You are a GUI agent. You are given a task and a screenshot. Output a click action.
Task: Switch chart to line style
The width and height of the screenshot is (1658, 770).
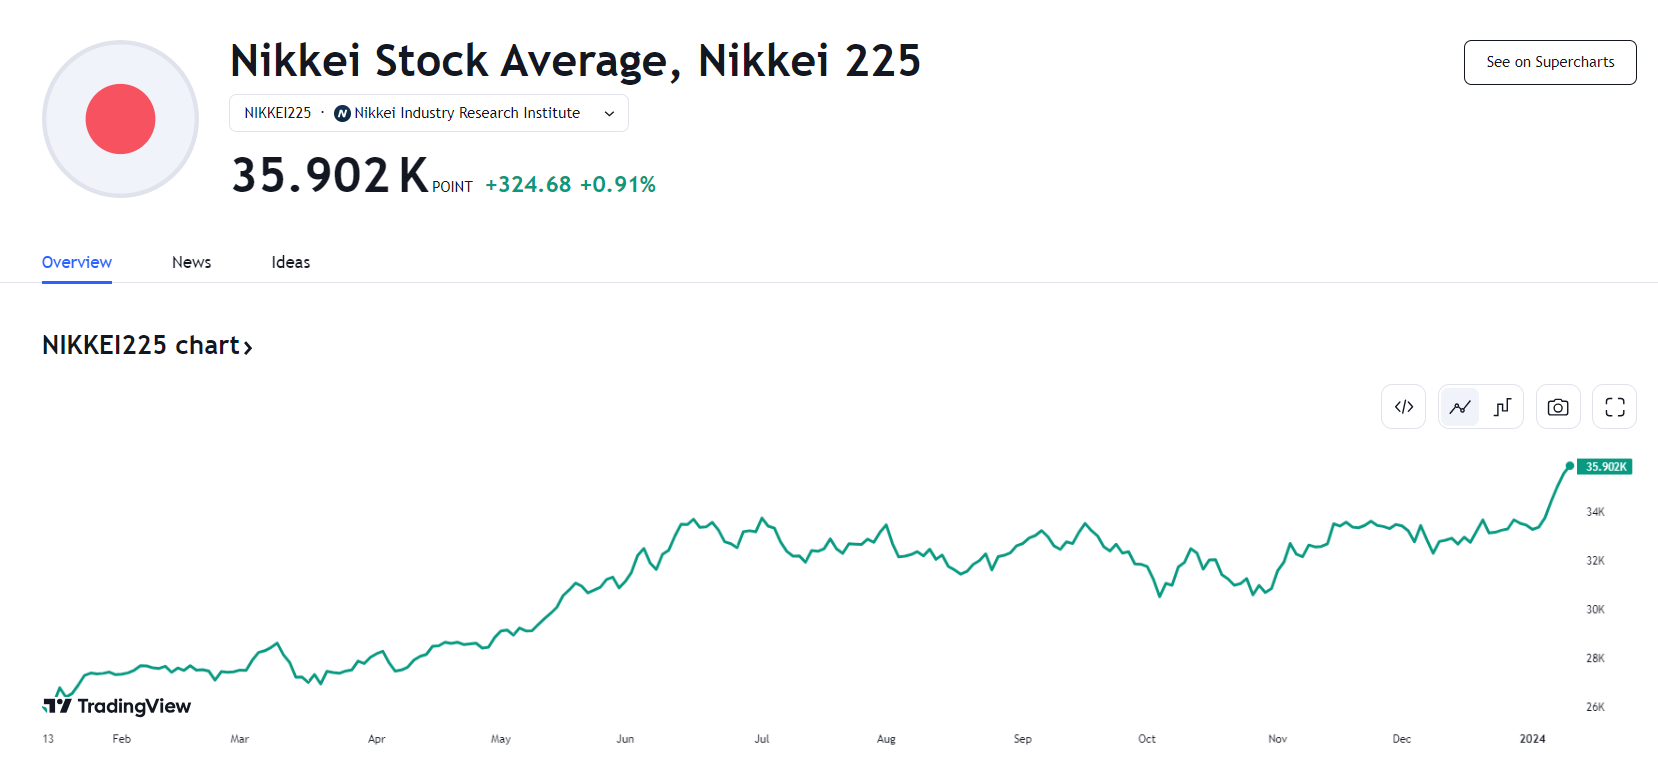click(x=1460, y=407)
